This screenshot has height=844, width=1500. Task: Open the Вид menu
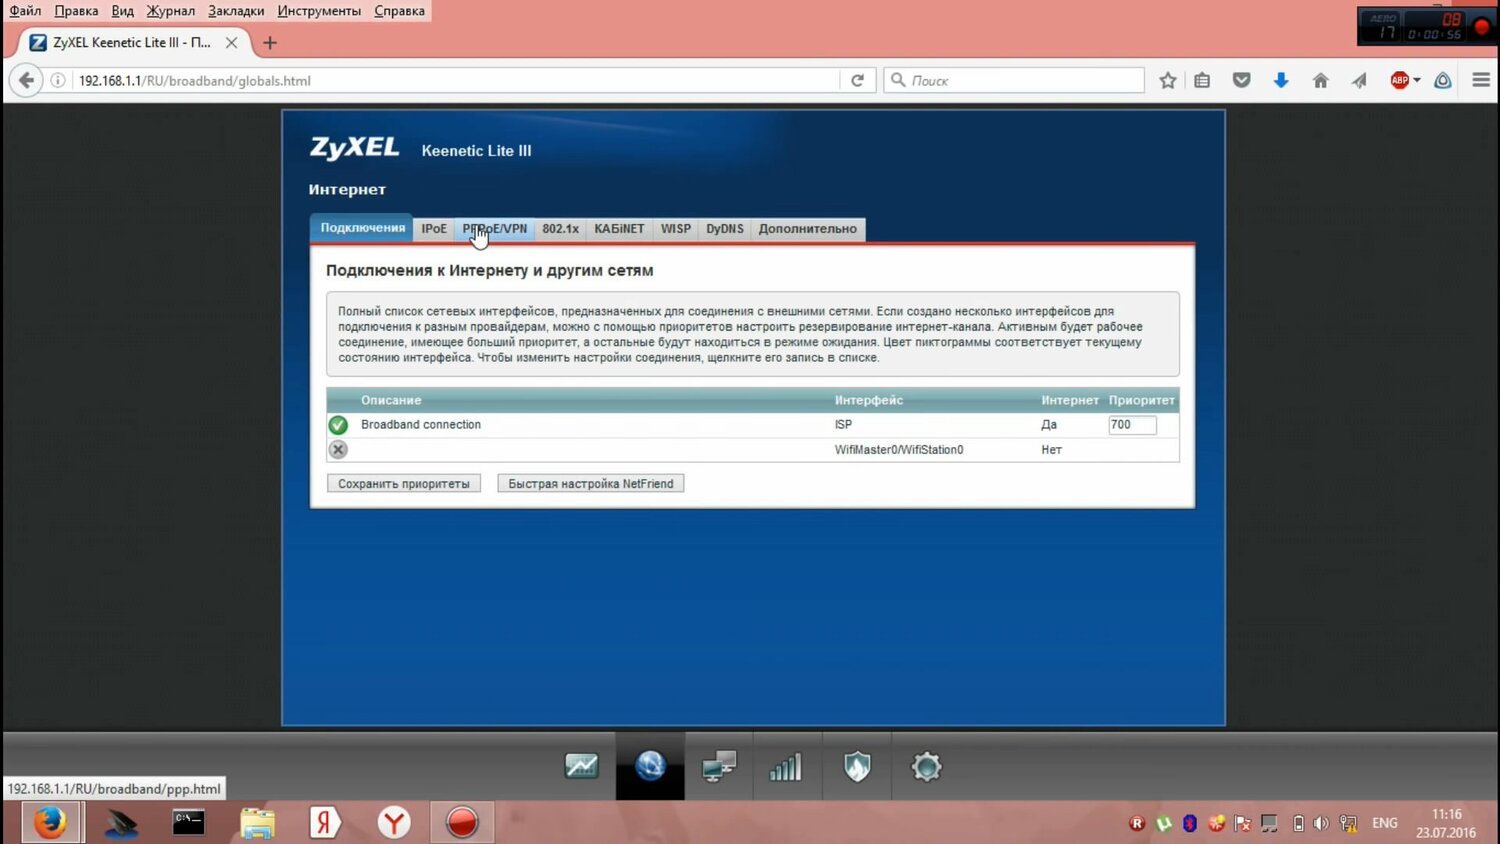click(123, 11)
